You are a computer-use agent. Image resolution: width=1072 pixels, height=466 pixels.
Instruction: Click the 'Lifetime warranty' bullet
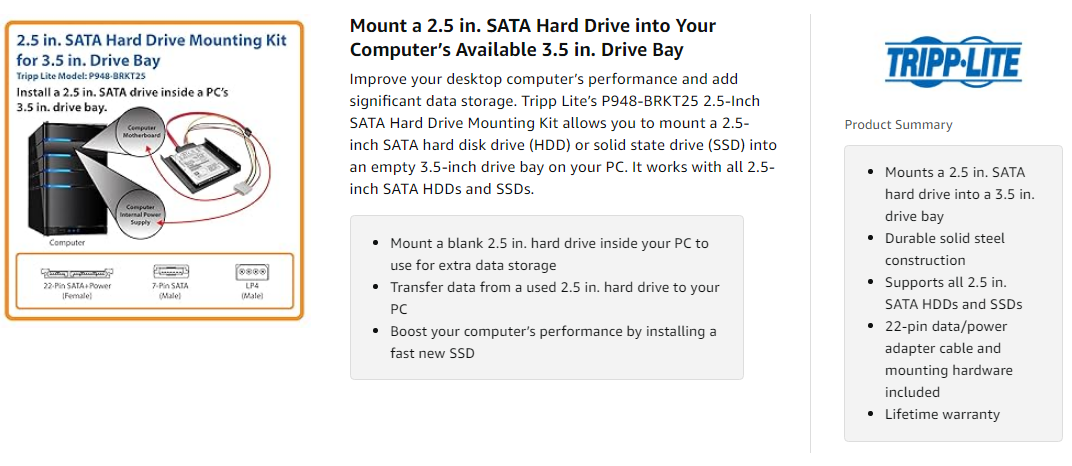point(942,414)
